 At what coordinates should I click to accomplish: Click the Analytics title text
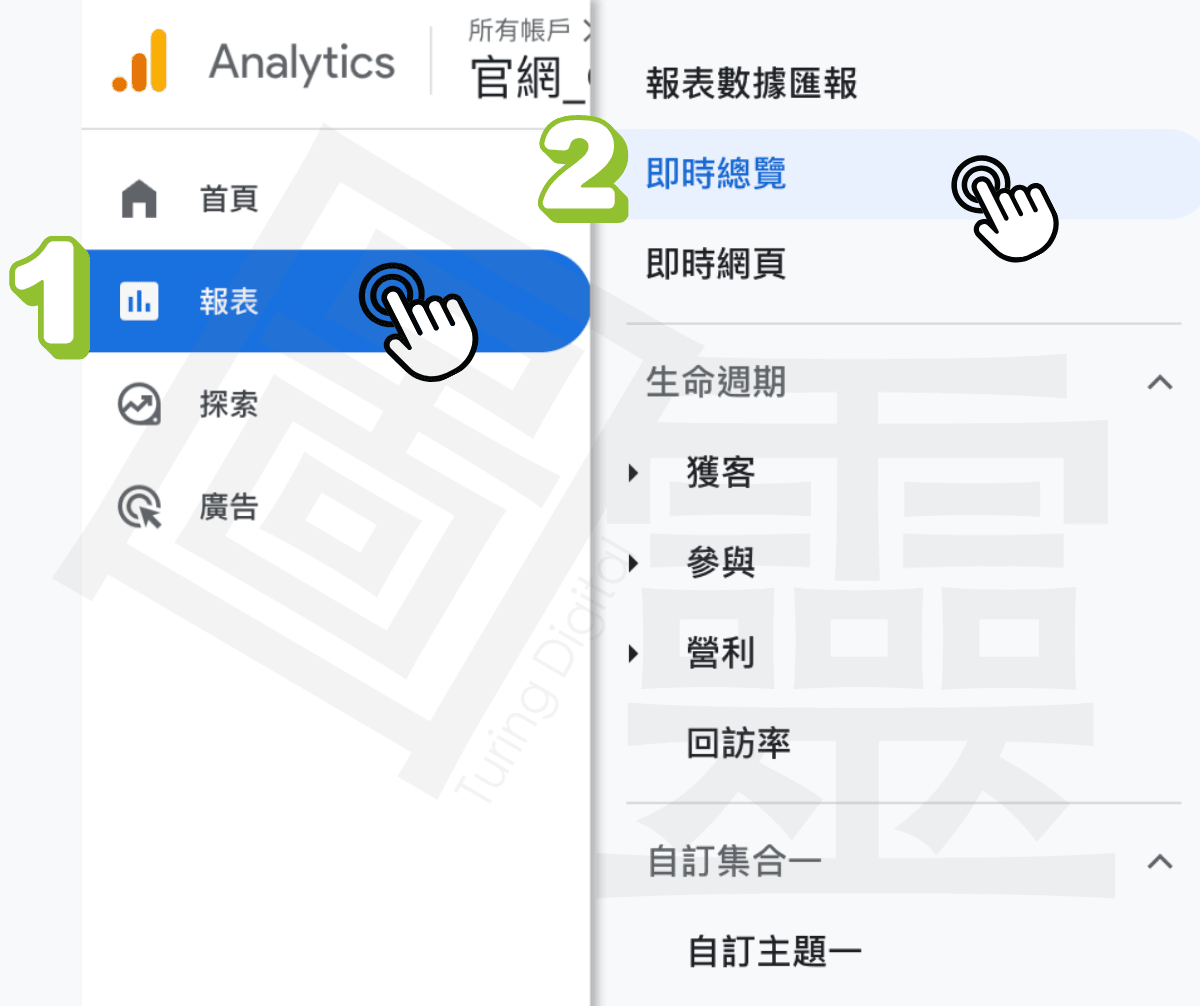(302, 62)
